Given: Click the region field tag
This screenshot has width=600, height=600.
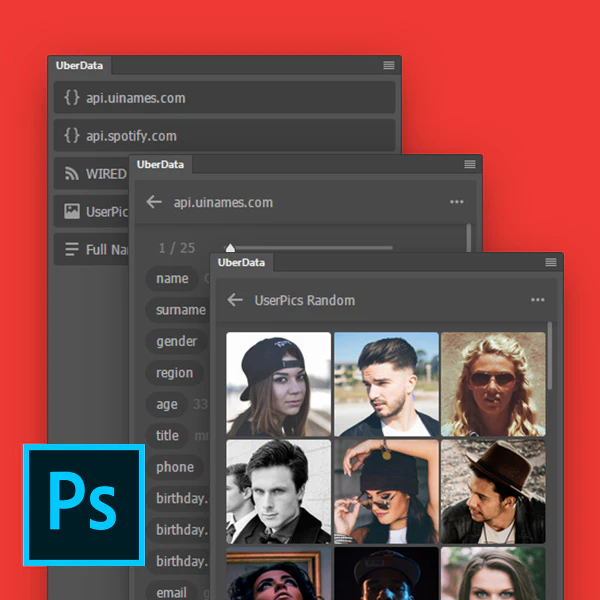Looking at the screenshot, I should (x=174, y=373).
